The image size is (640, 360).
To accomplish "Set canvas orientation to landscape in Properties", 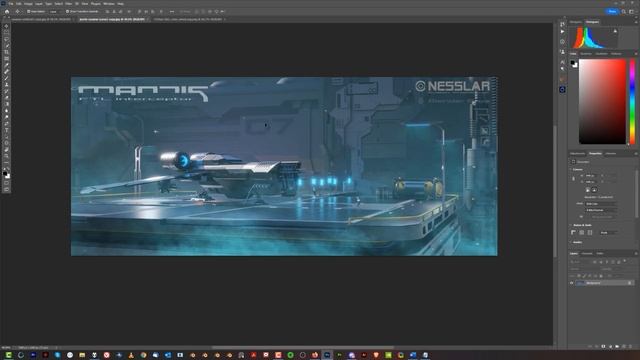I will [x=594, y=190].
